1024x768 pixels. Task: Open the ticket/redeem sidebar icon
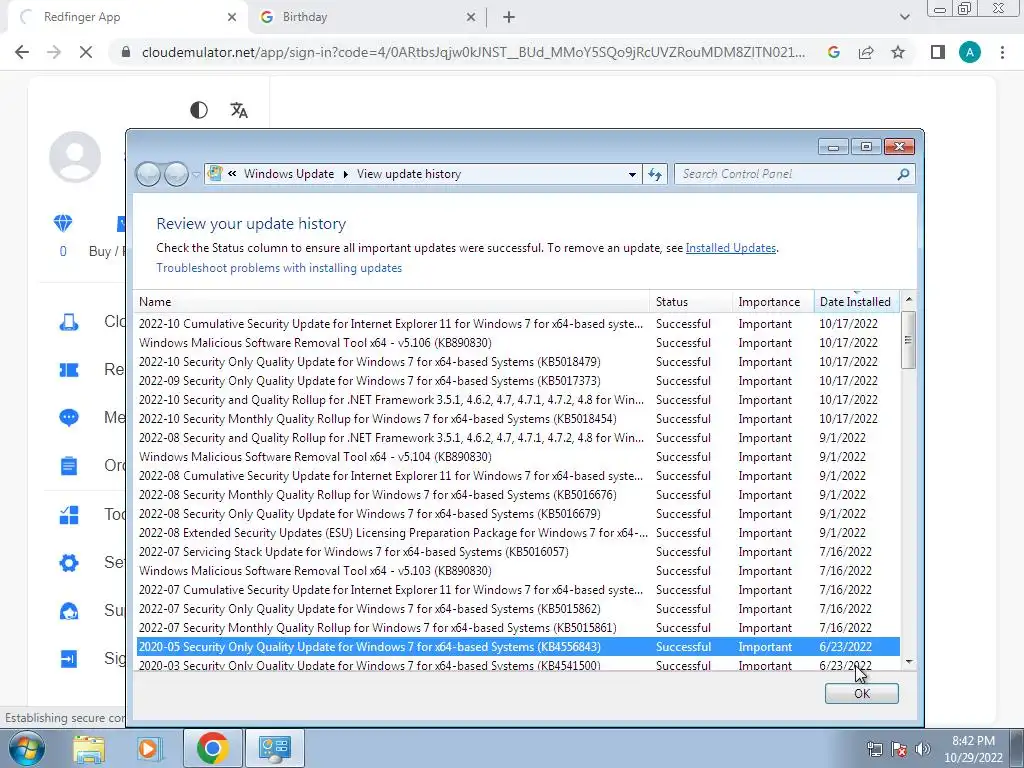click(x=69, y=370)
